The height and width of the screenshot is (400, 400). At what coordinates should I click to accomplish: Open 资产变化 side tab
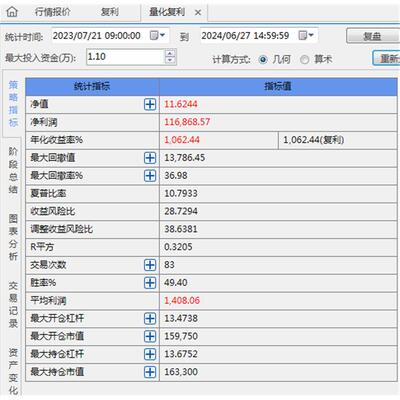pyautogui.click(x=13, y=371)
